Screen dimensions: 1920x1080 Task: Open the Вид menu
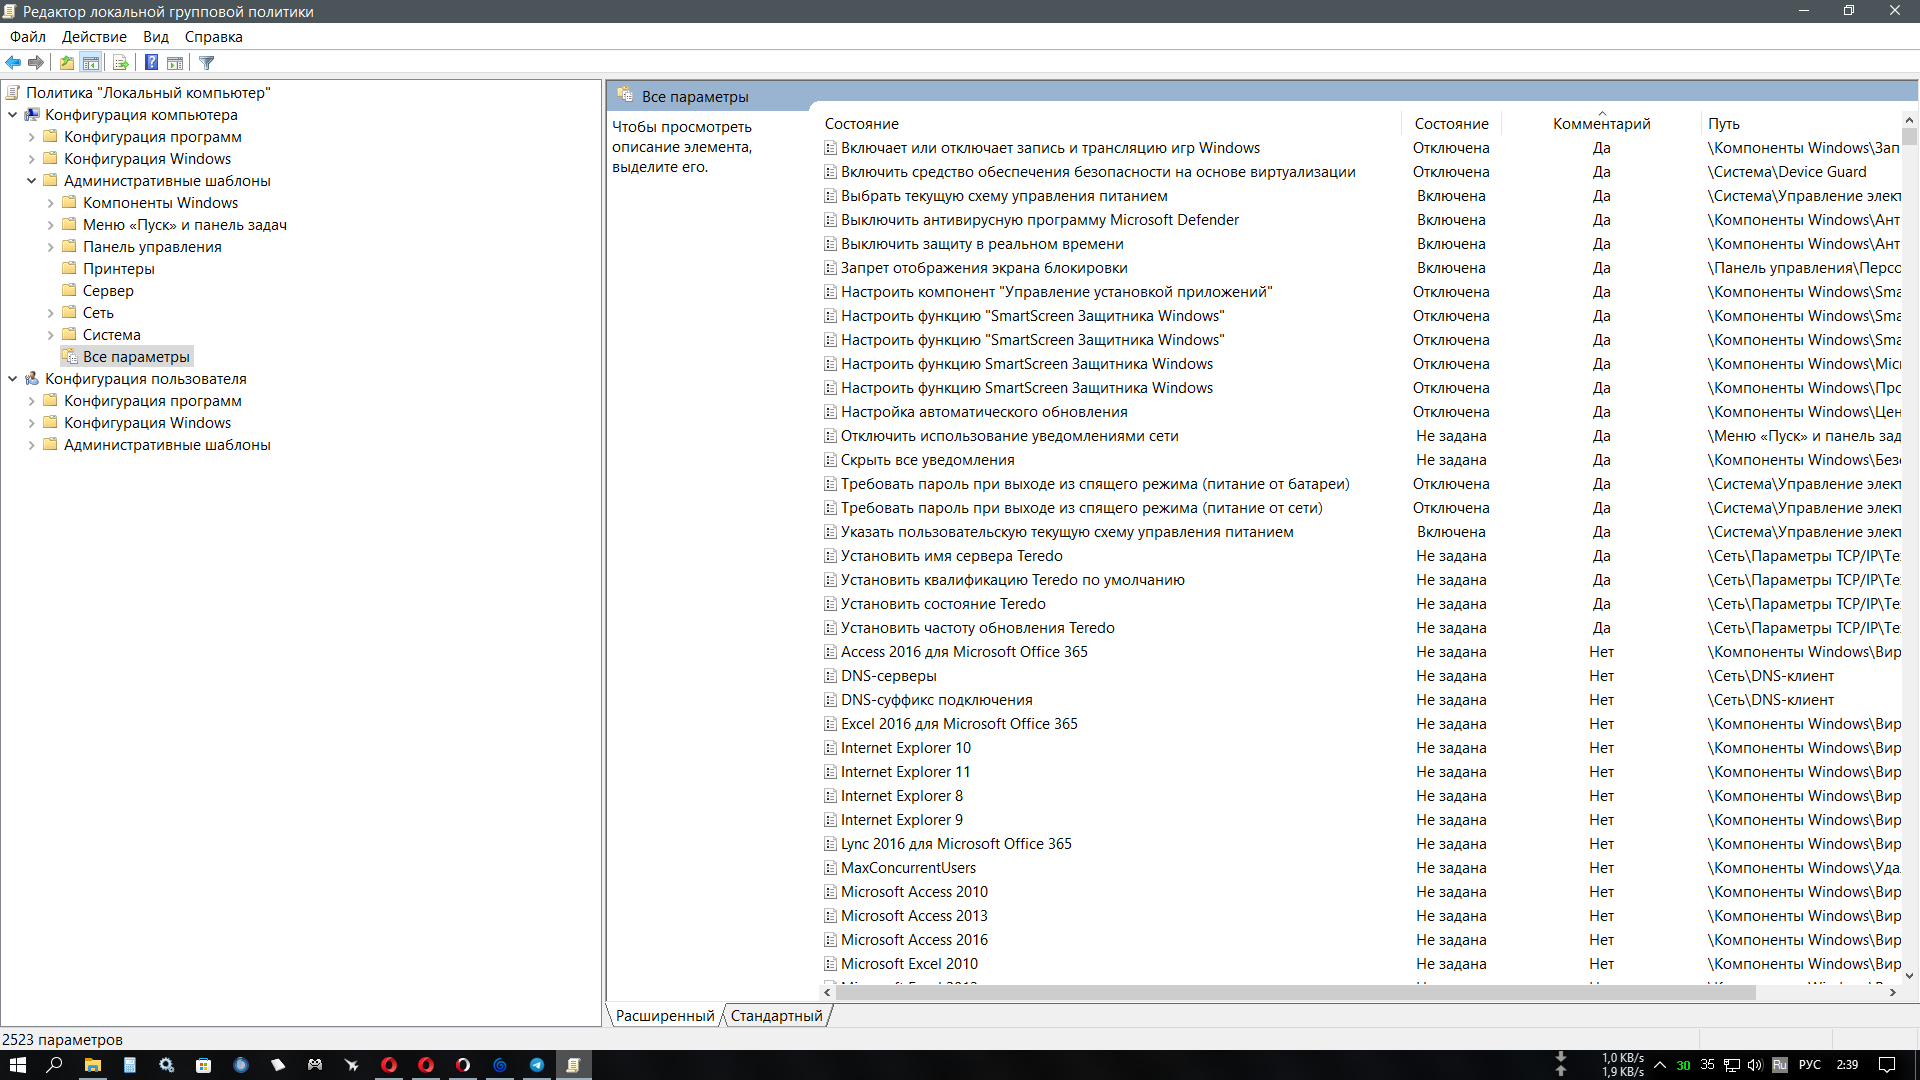156,37
